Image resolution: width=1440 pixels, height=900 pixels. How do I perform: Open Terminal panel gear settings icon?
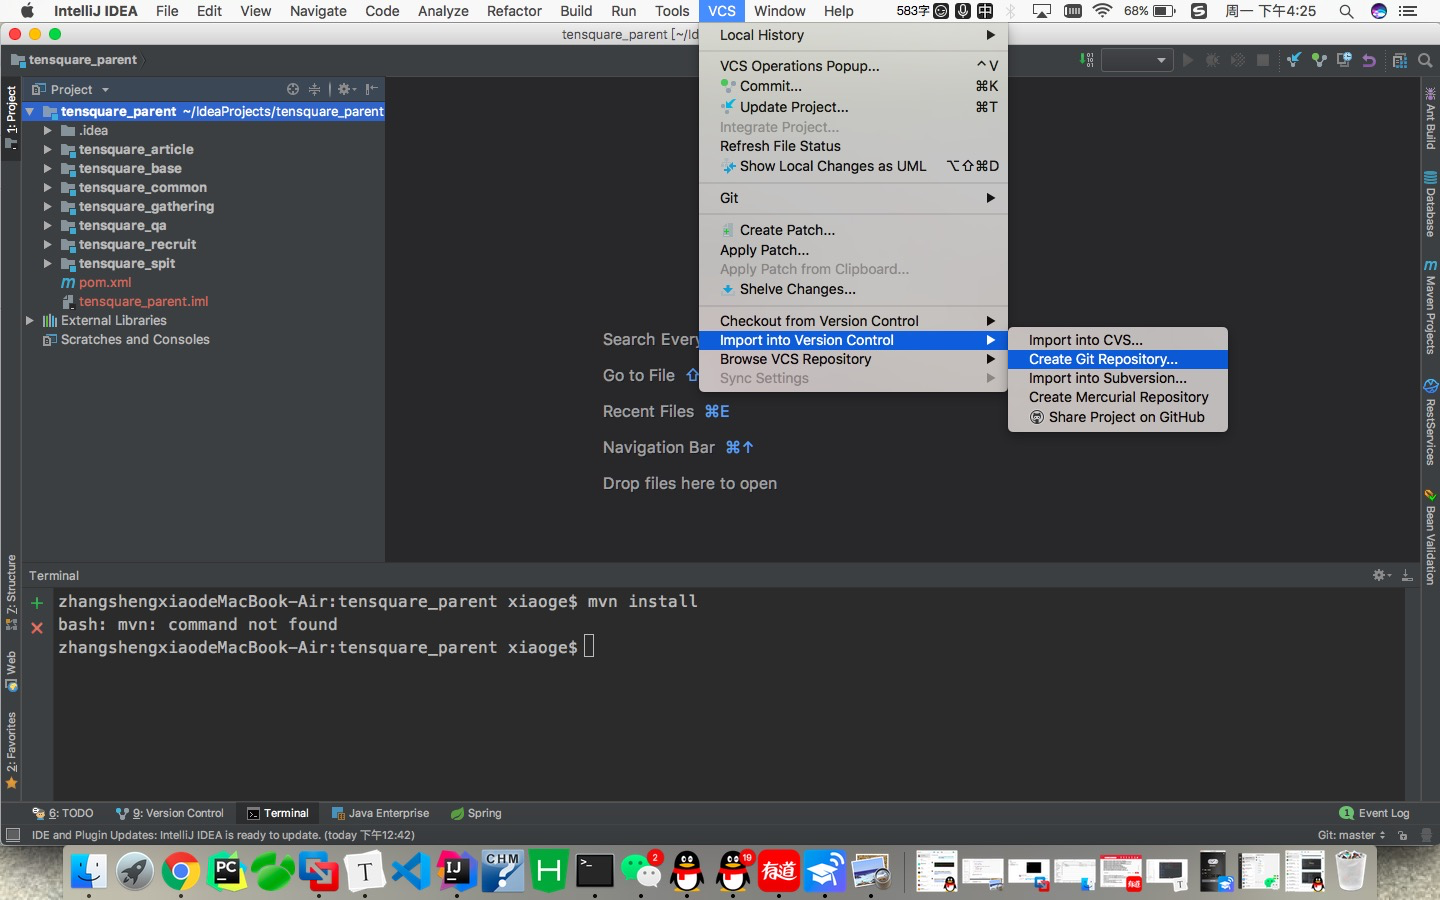pos(1381,575)
